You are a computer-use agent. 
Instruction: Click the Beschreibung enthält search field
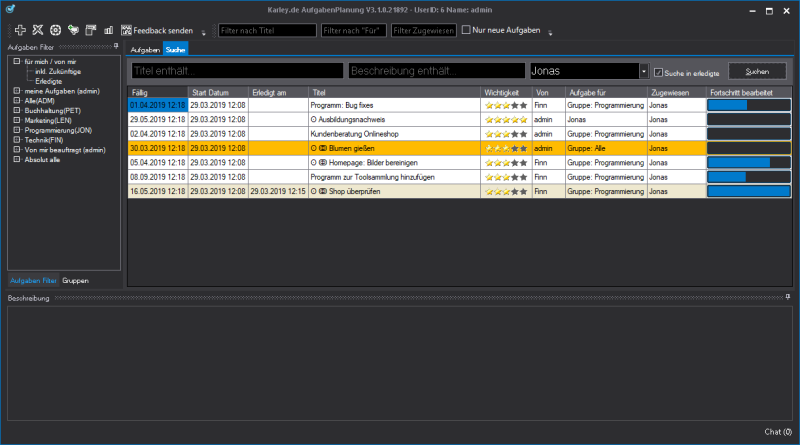[437, 71]
